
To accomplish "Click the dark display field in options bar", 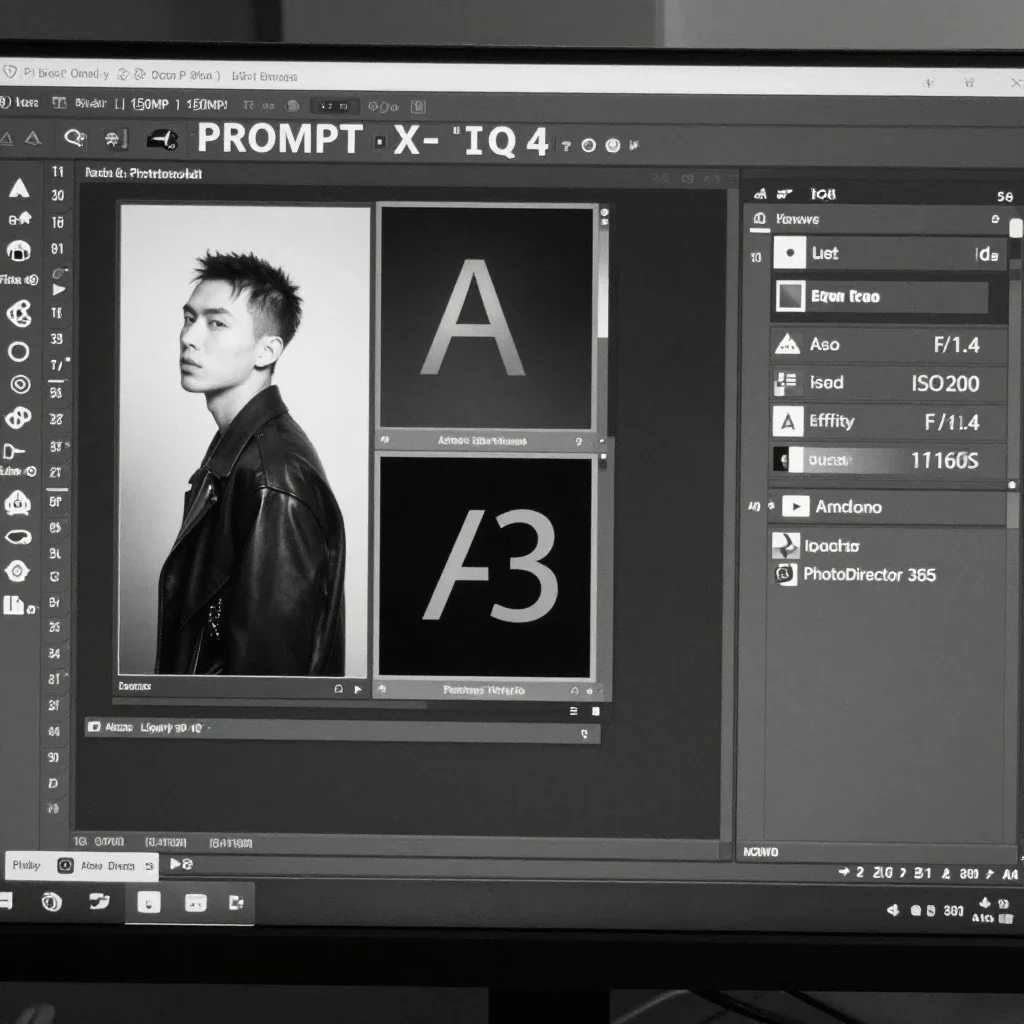I will click(334, 106).
